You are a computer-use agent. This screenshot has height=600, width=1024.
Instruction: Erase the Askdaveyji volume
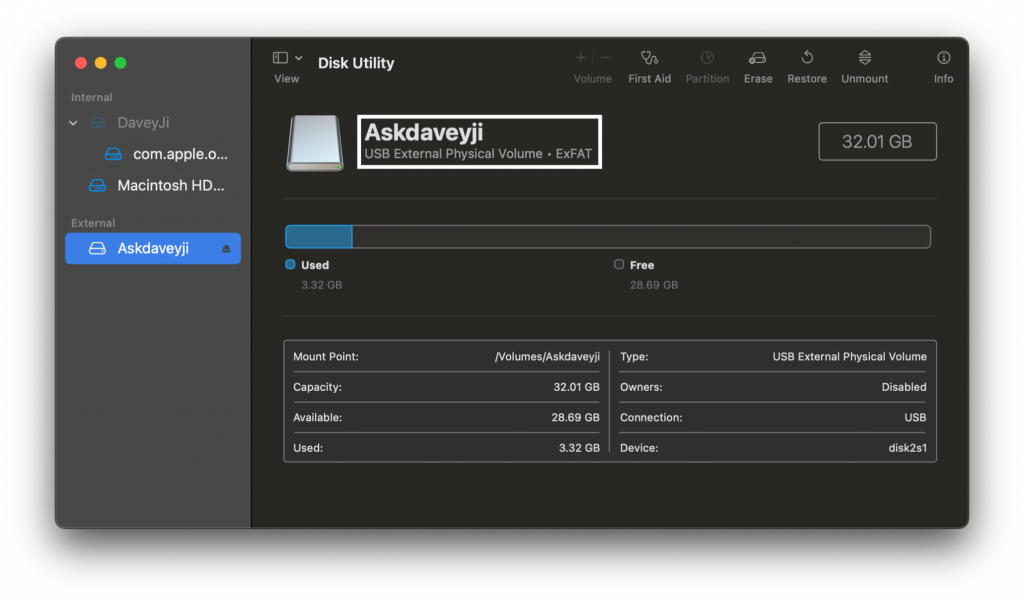[758, 67]
